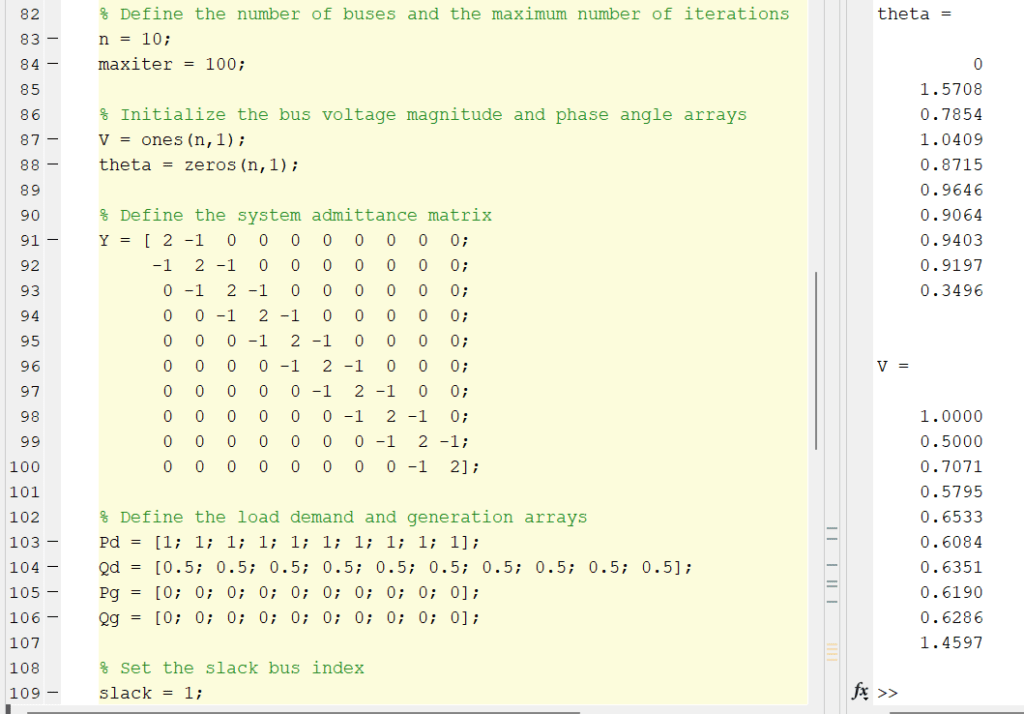
Task: Click the Qg array definition line
Action: 289,617
